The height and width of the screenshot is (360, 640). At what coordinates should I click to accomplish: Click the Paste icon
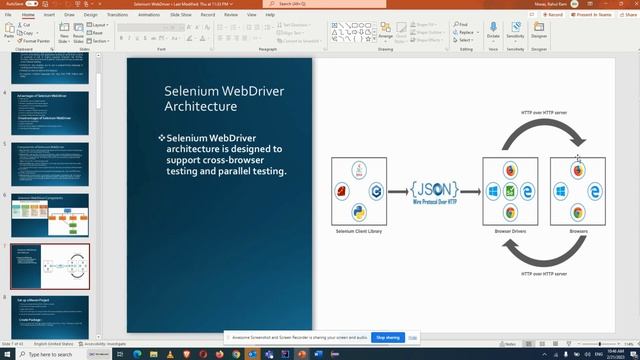9,29
